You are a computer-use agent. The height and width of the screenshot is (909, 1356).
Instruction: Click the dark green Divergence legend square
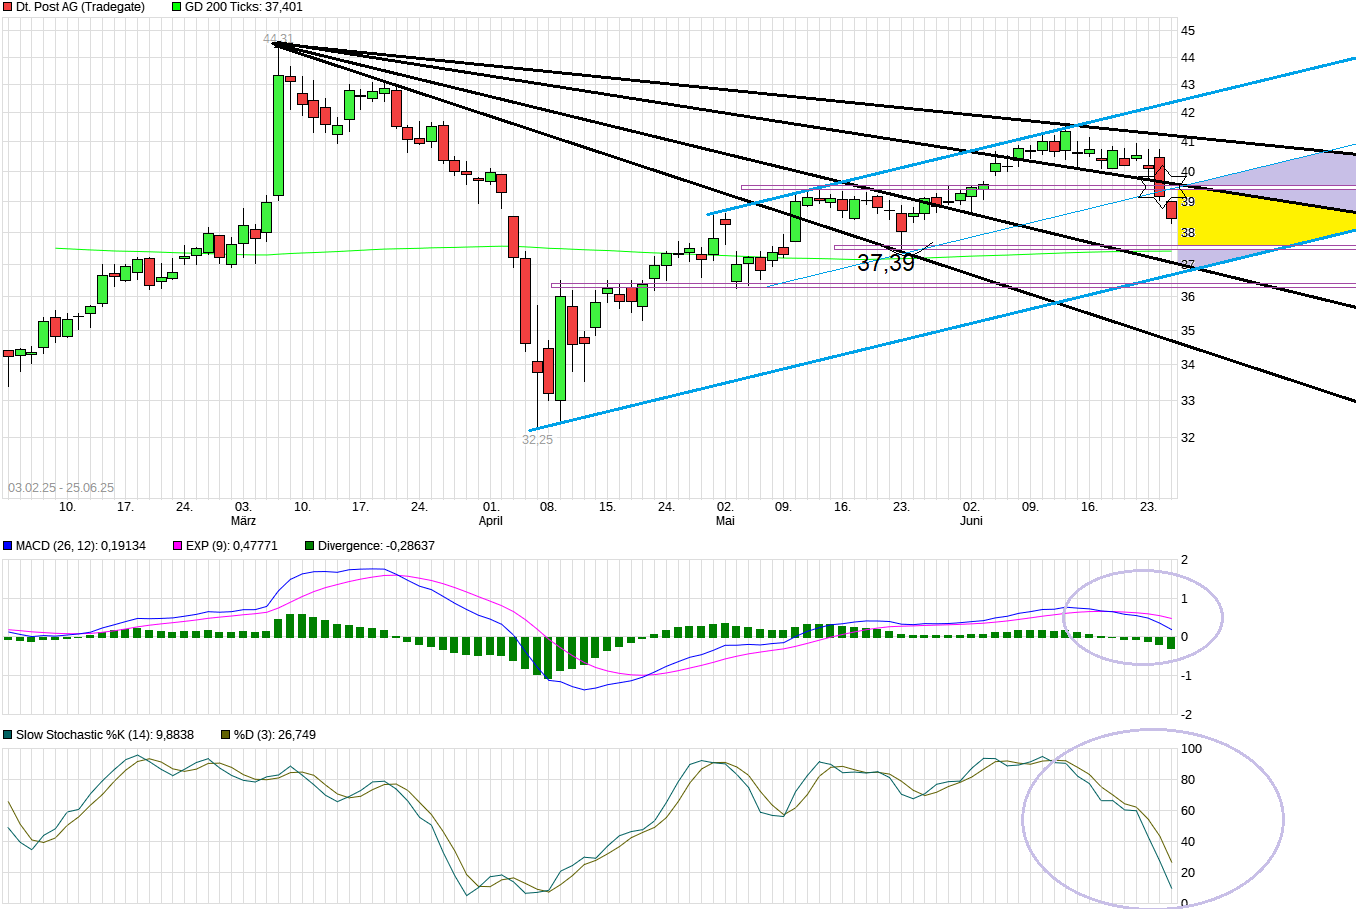(x=310, y=546)
